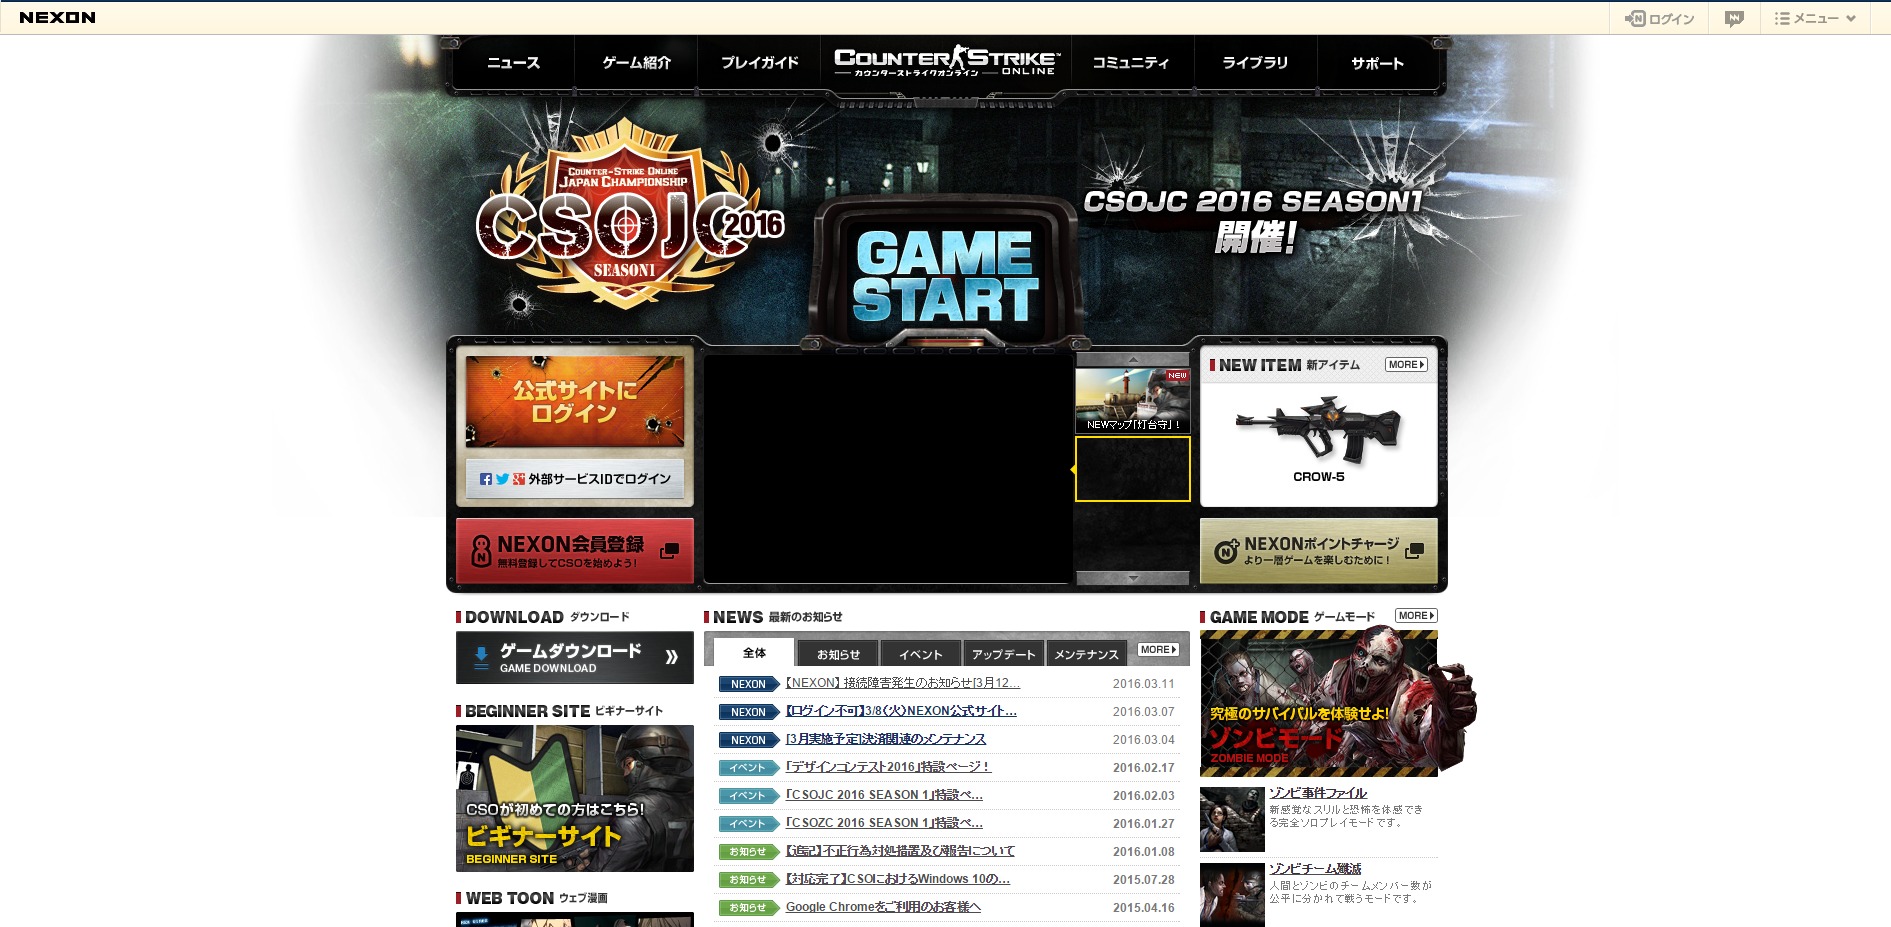
Task: Click the ゾンビチーム殲滅 thumbnail image
Action: coord(1232,895)
